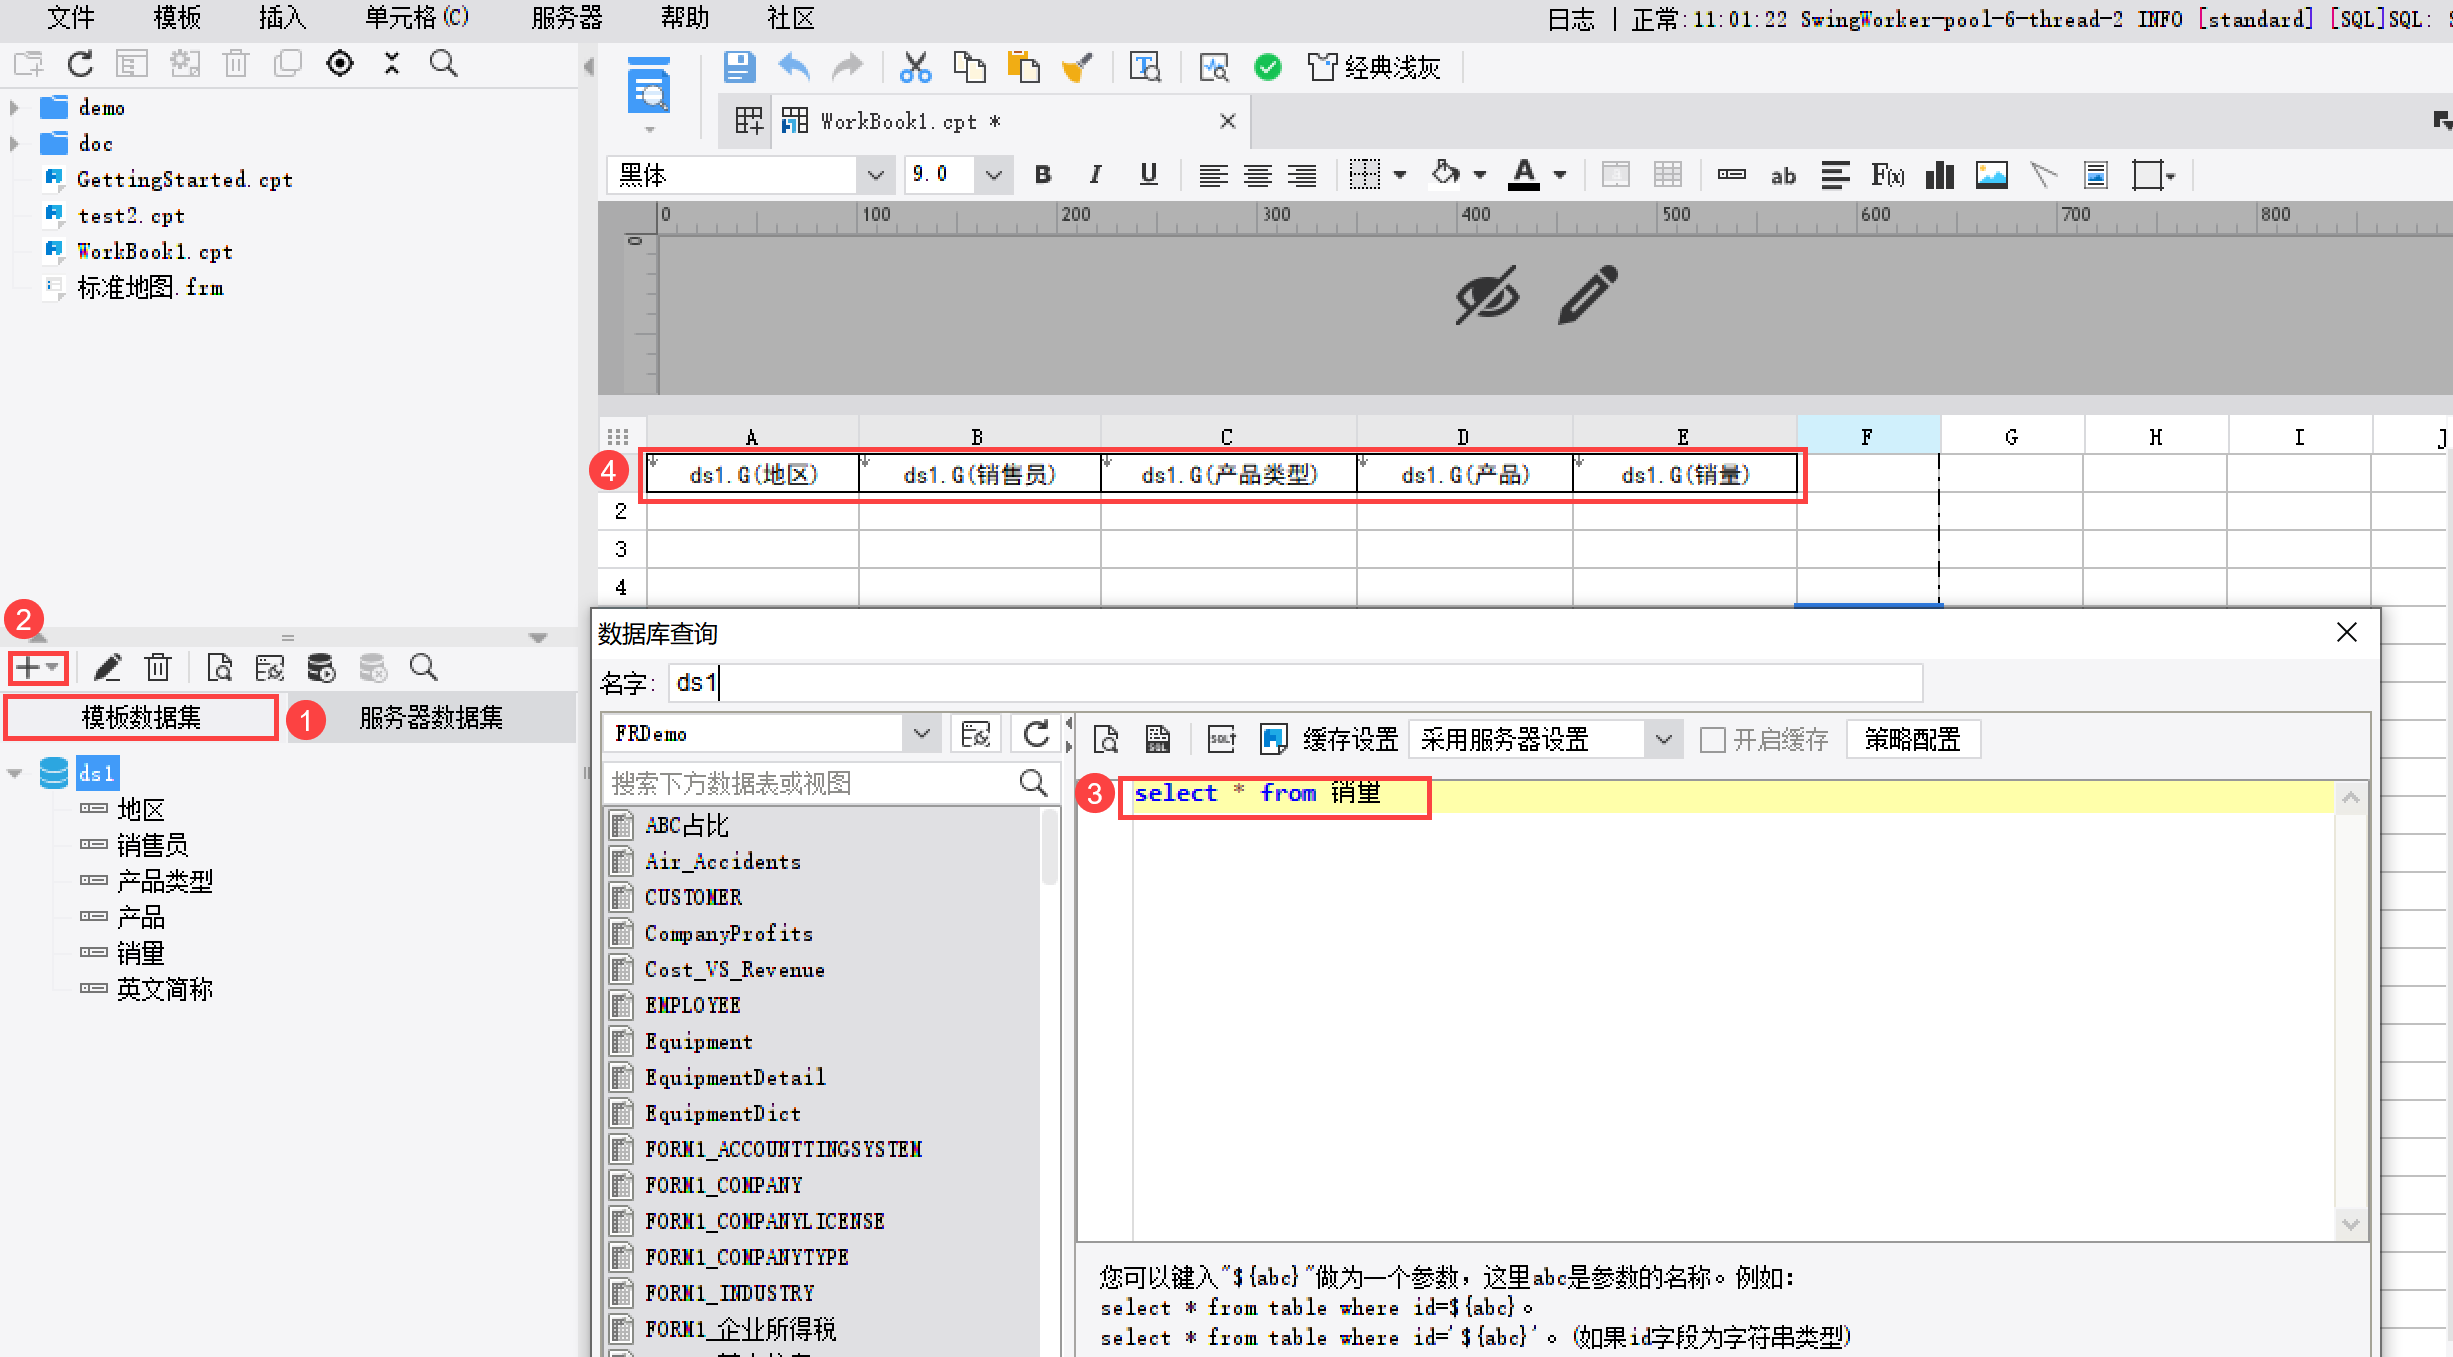Click the 经典浅灰 theme button
Screen dimensions: 2453x1357
[1374, 67]
